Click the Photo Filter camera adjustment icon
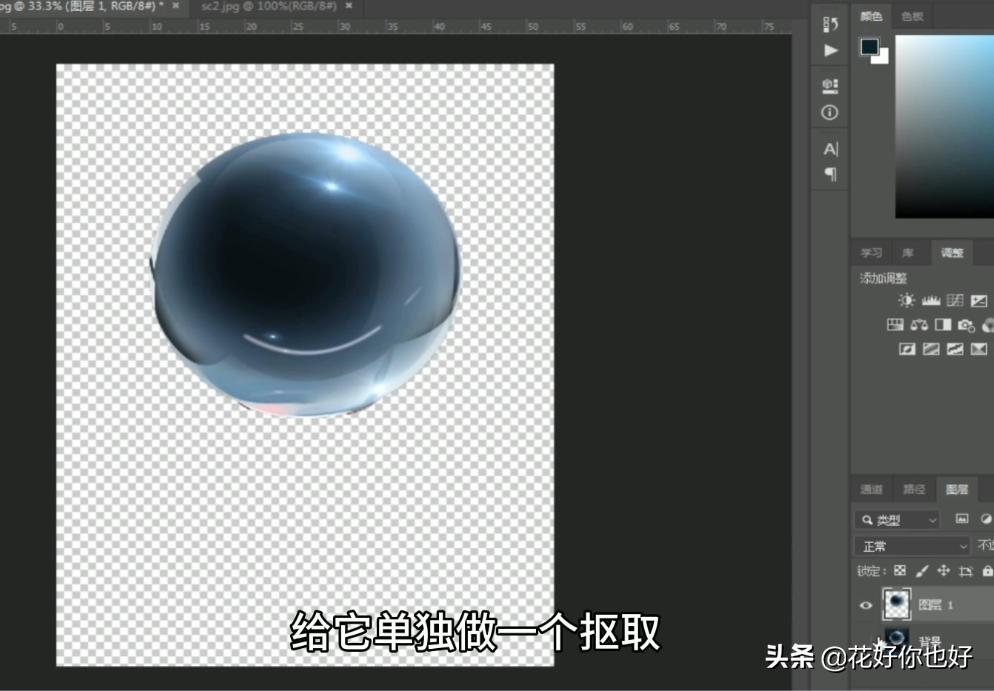Image resolution: width=994 pixels, height=691 pixels. pos(965,324)
